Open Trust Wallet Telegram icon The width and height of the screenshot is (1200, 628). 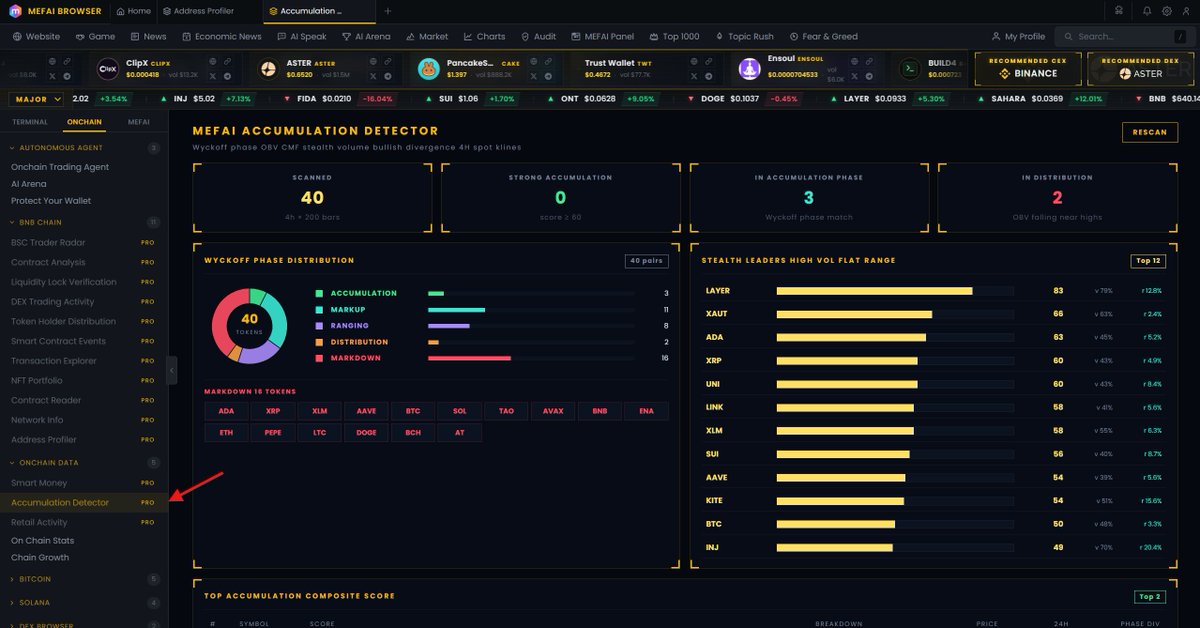708,76
